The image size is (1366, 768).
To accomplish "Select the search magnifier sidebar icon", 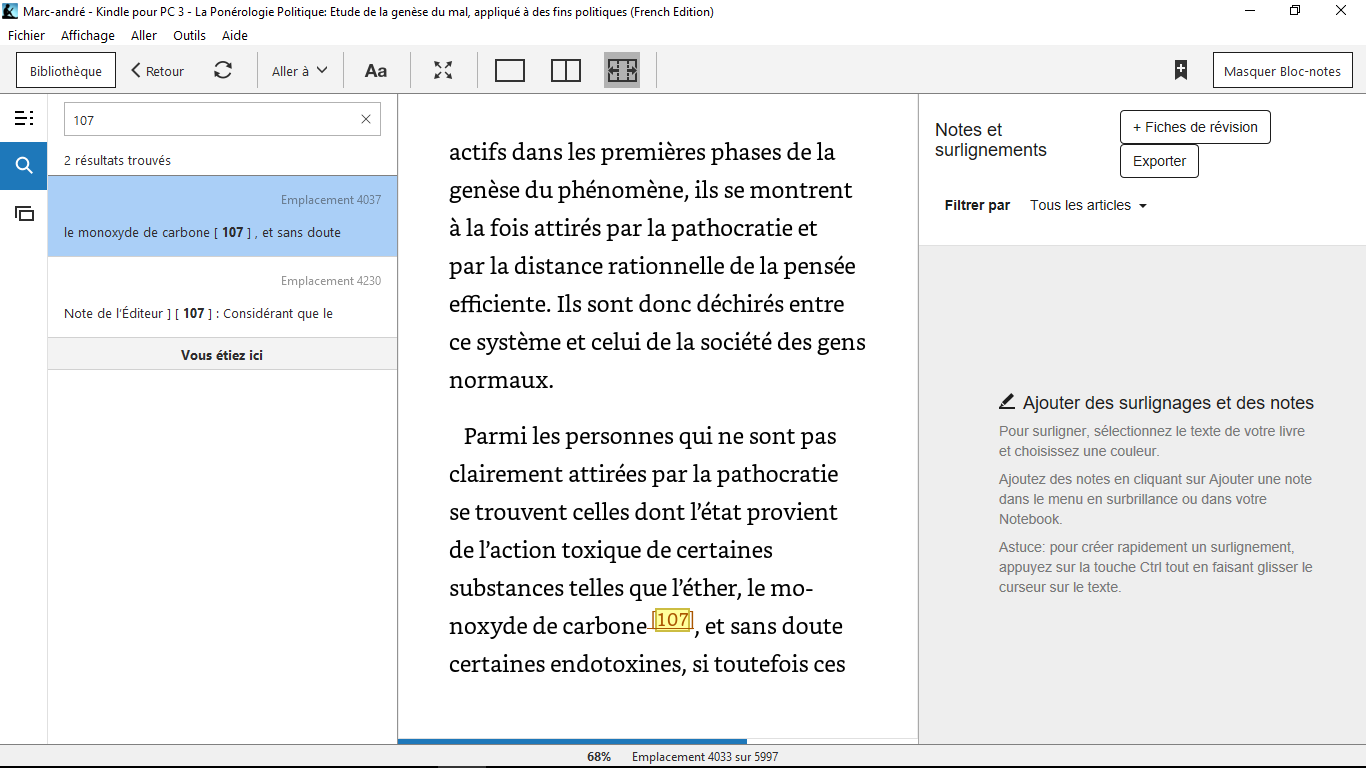I will (23, 166).
